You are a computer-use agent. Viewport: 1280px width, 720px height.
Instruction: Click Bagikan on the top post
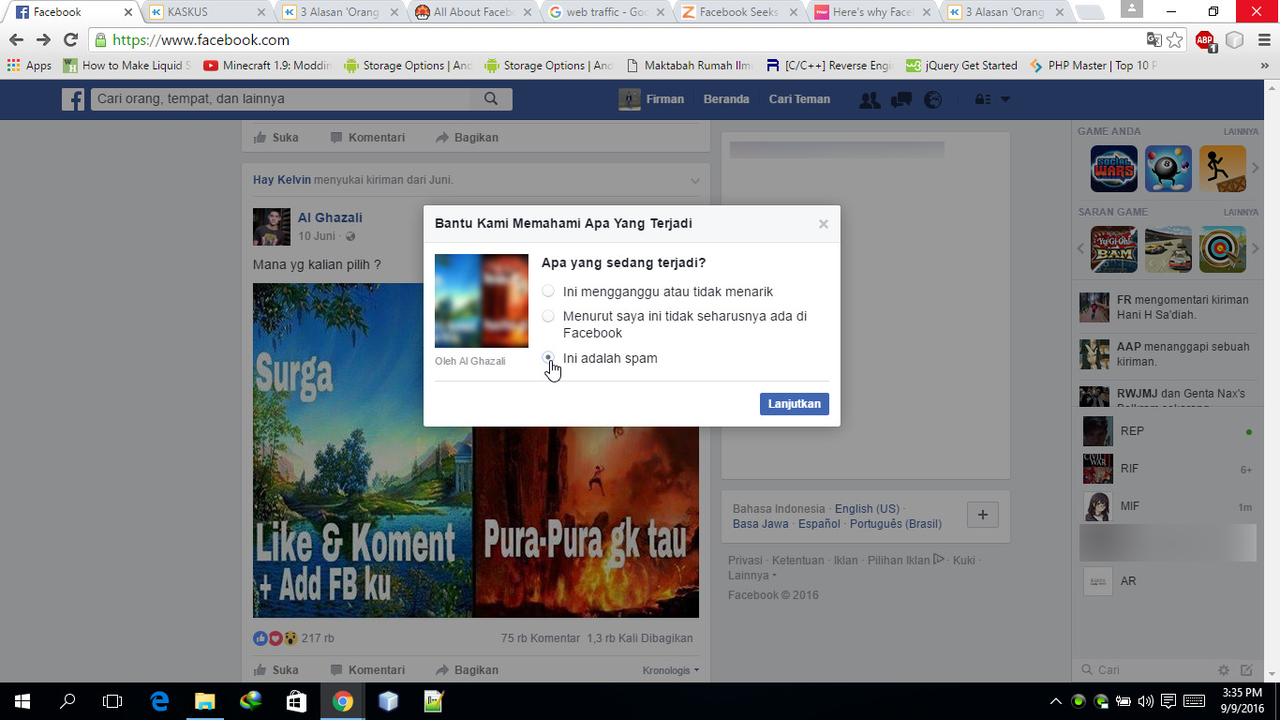[466, 137]
